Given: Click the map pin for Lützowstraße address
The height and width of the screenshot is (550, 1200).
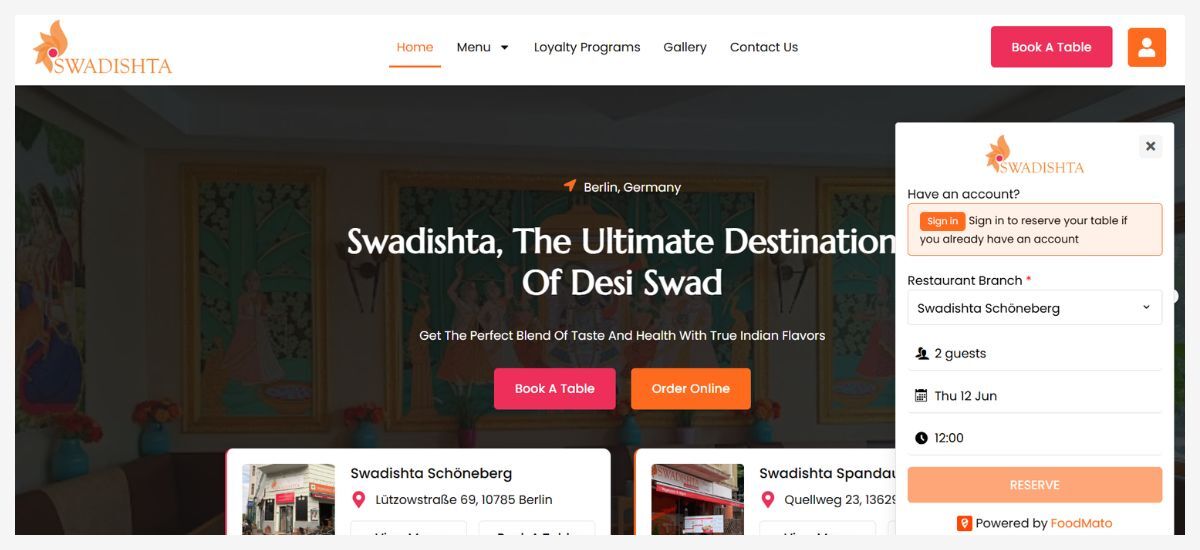Looking at the screenshot, I should [x=359, y=500].
